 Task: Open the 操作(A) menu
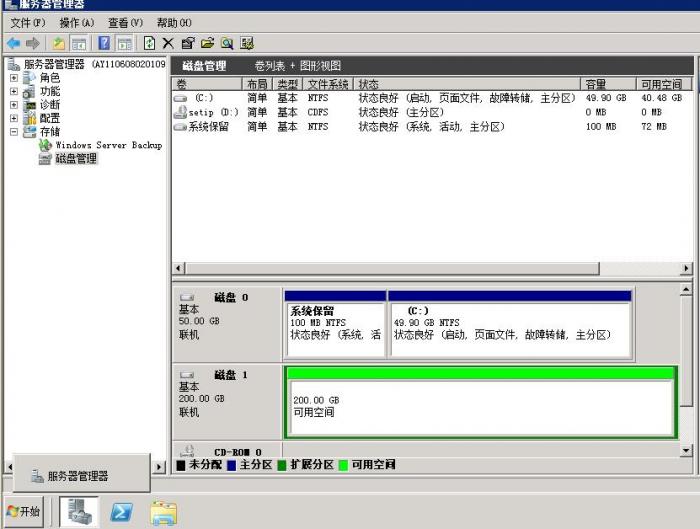tap(76, 22)
